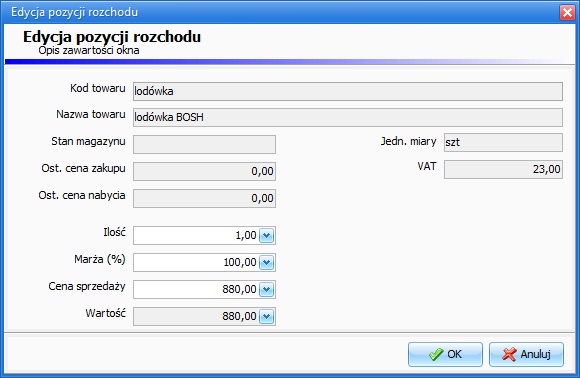The height and width of the screenshot is (378, 580).
Task: Open the Marża (%) dropdown arrow
Action: [266, 262]
